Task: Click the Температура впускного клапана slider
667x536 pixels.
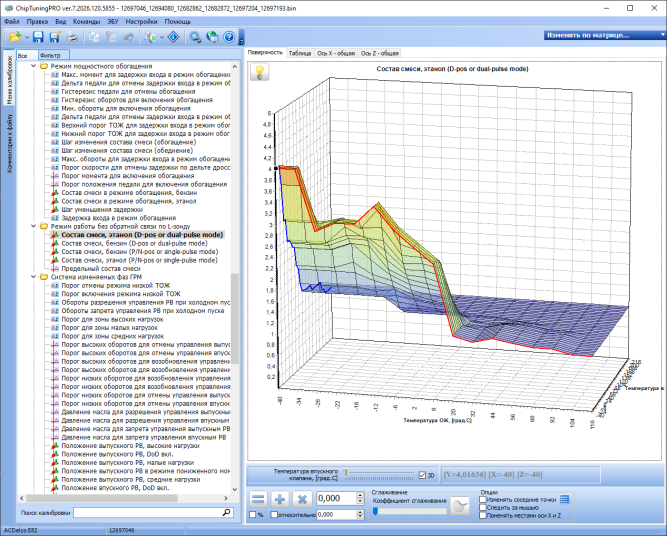Action: 379,473
